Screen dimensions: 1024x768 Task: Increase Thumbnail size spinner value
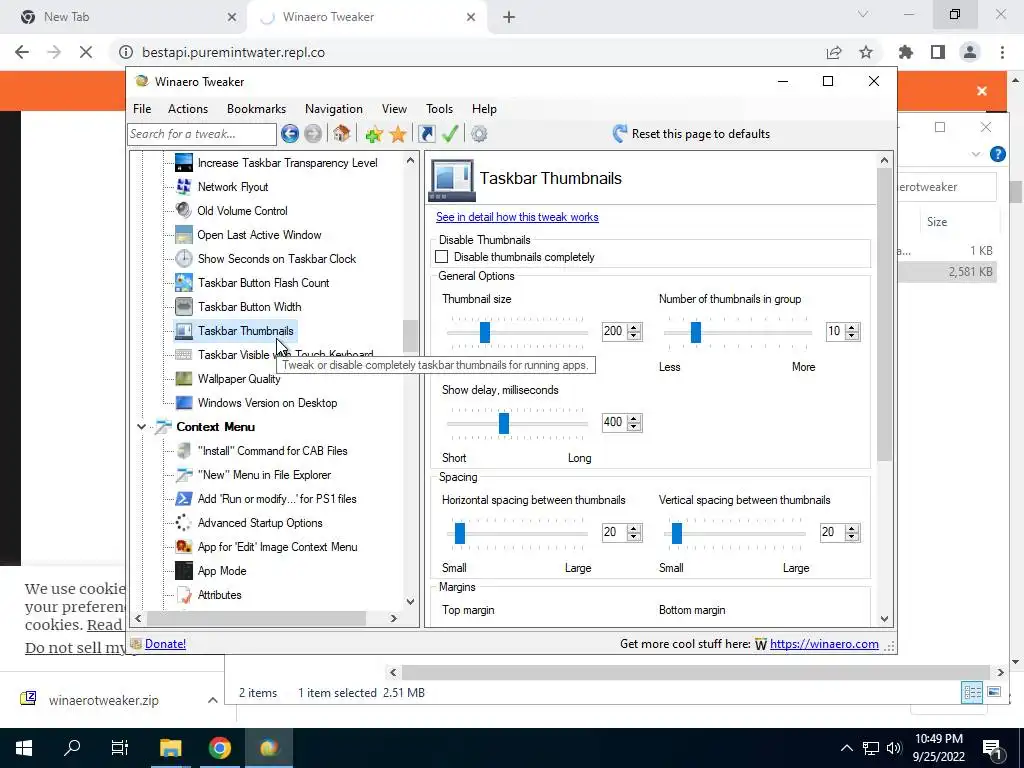click(634, 327)
